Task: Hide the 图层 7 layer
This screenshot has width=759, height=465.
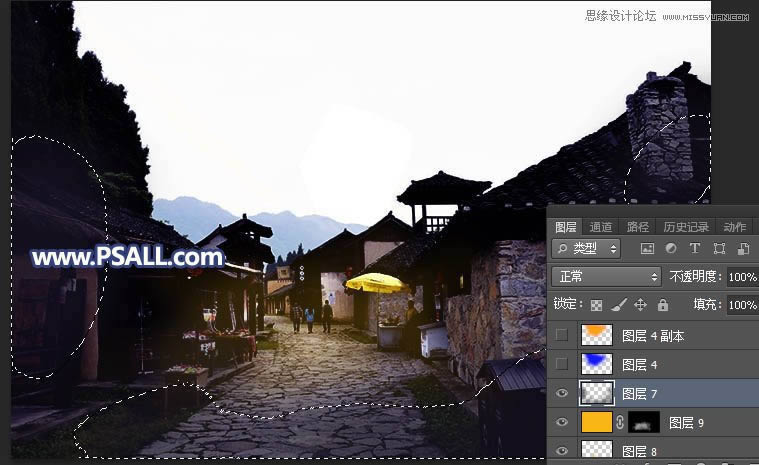Action: tap(562, 393)
